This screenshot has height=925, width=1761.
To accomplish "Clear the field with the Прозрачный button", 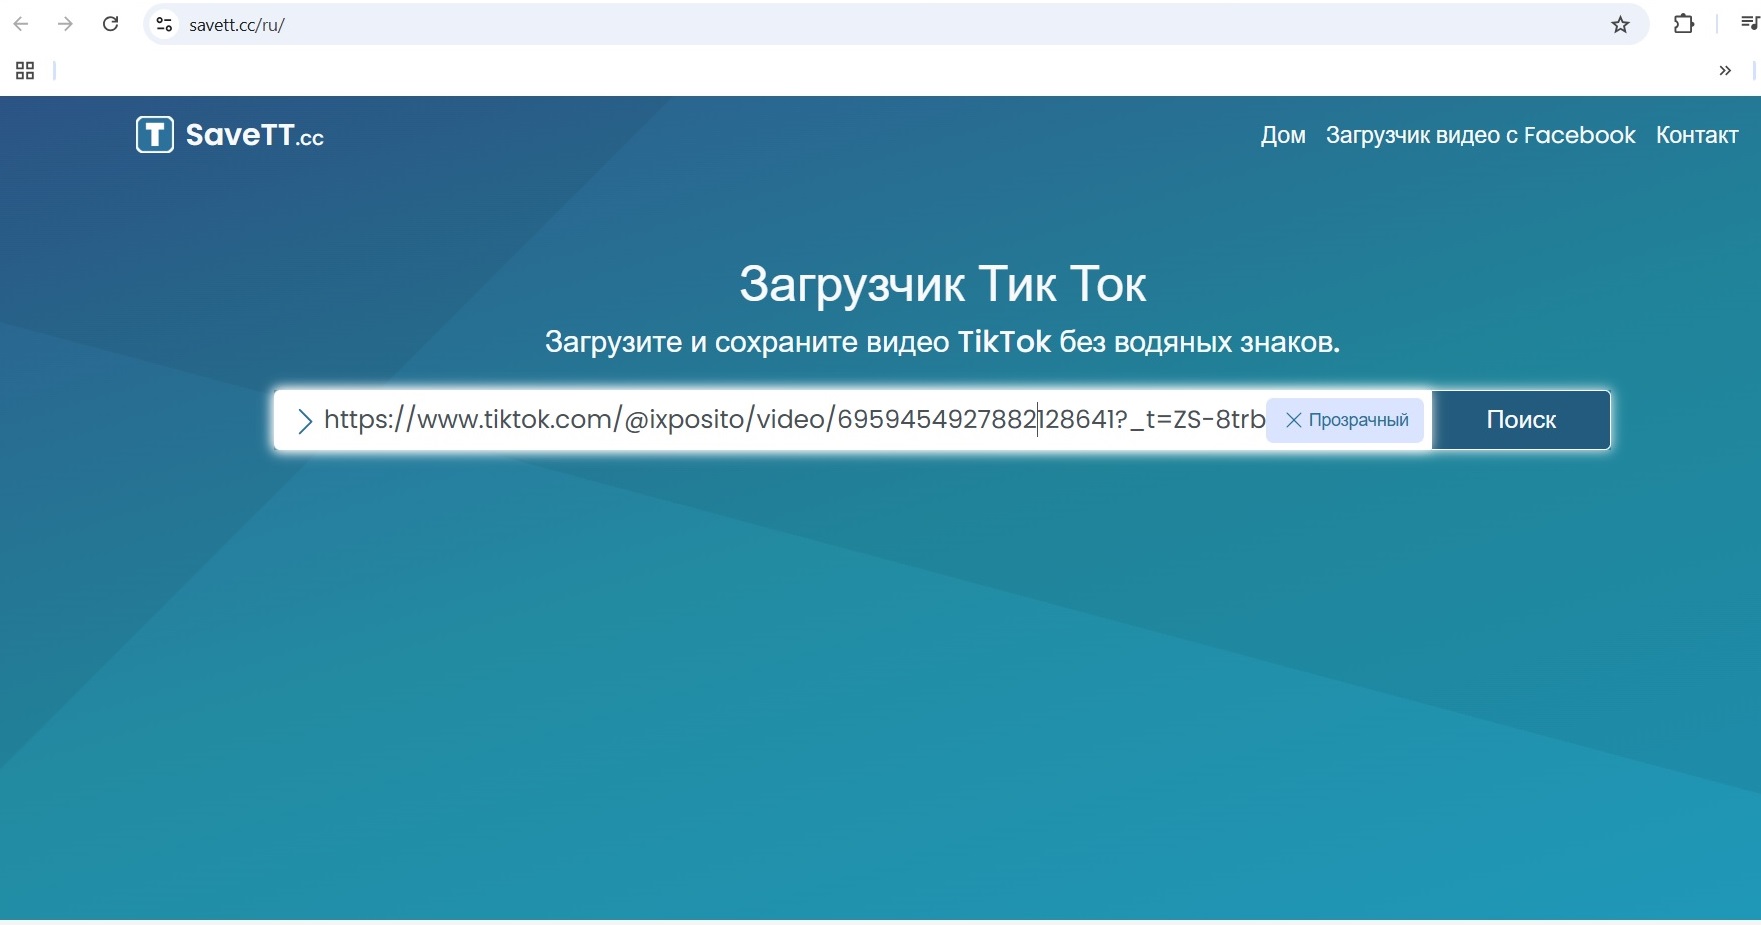I will (x=1345, y=420).
